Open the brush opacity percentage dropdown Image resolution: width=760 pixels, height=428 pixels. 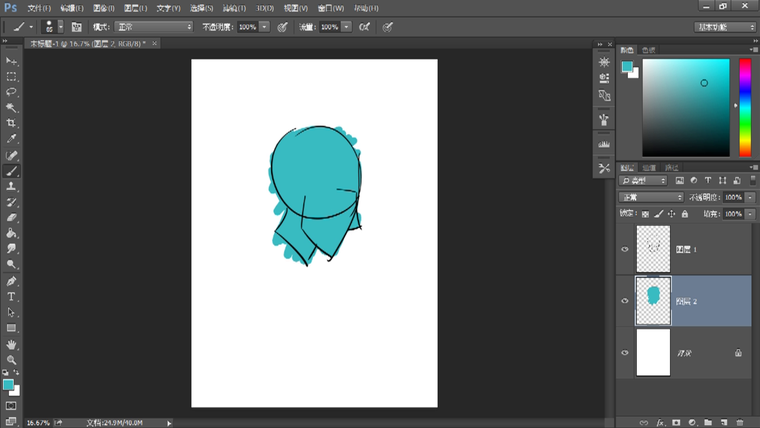(x=264, y=27)
